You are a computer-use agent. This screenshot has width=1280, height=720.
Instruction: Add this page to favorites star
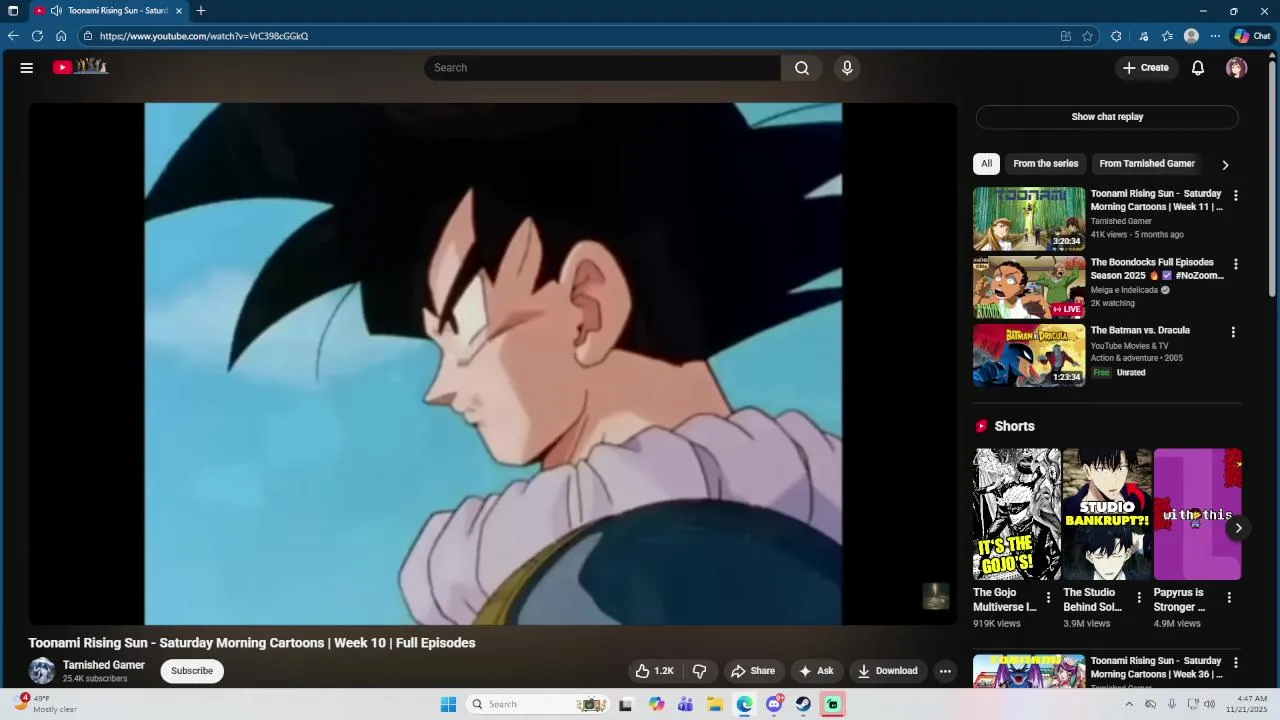[1087, 36]
